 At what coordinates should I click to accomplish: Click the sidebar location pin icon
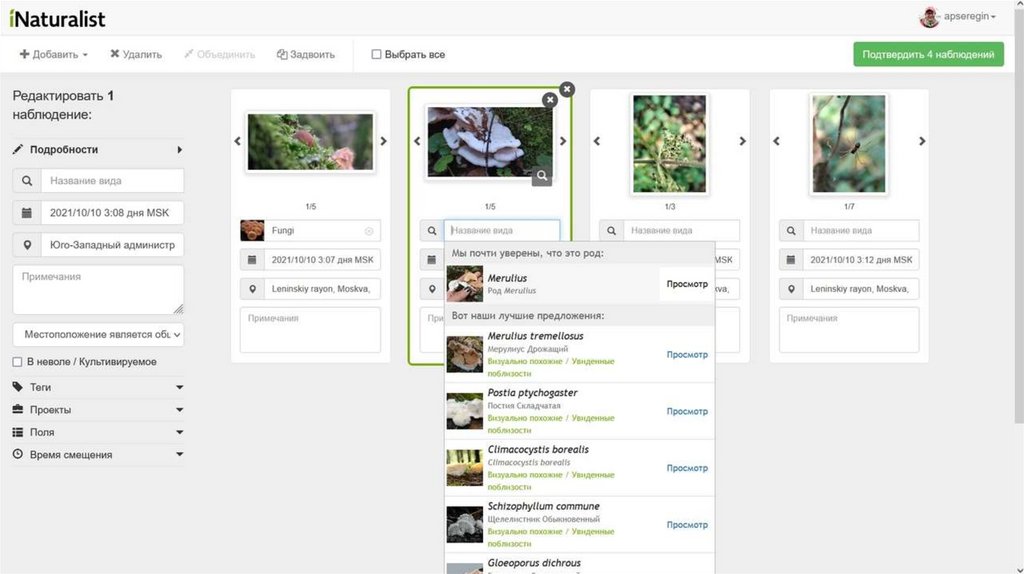27,245
